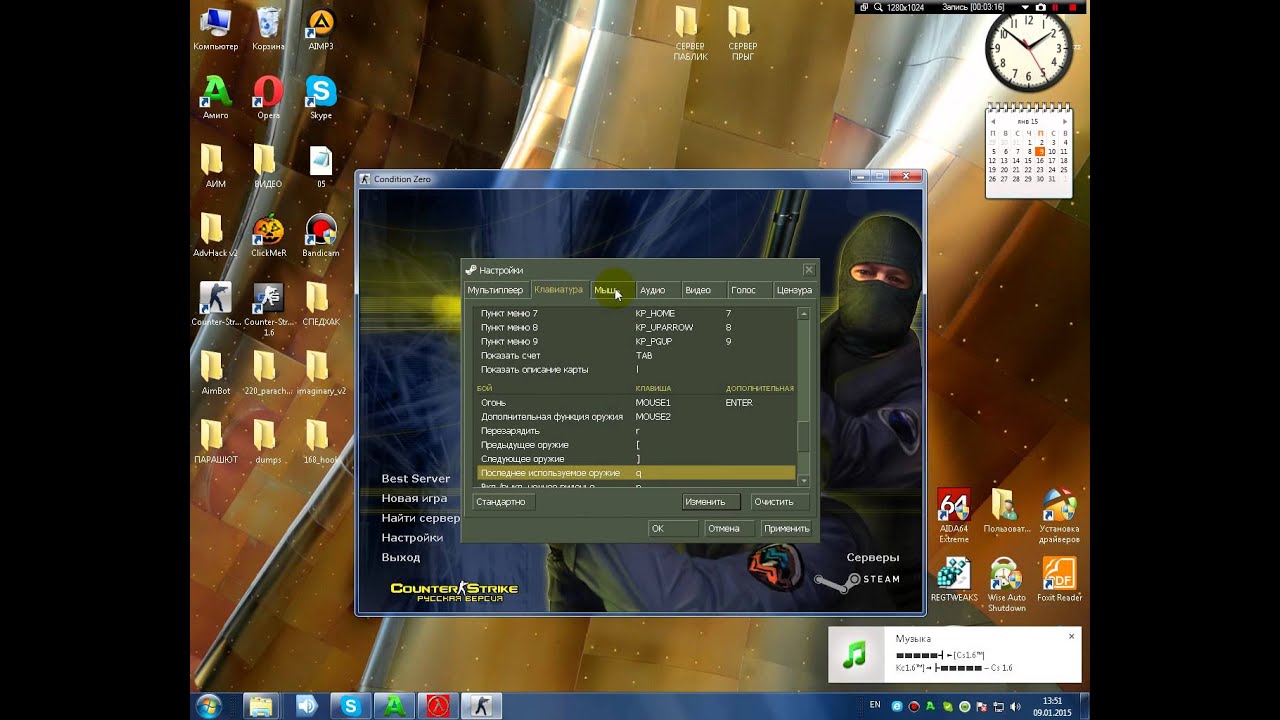Open the Компьютер desktop icon
Viewport: 1280px width, 720px height.
tap(215, 29)
